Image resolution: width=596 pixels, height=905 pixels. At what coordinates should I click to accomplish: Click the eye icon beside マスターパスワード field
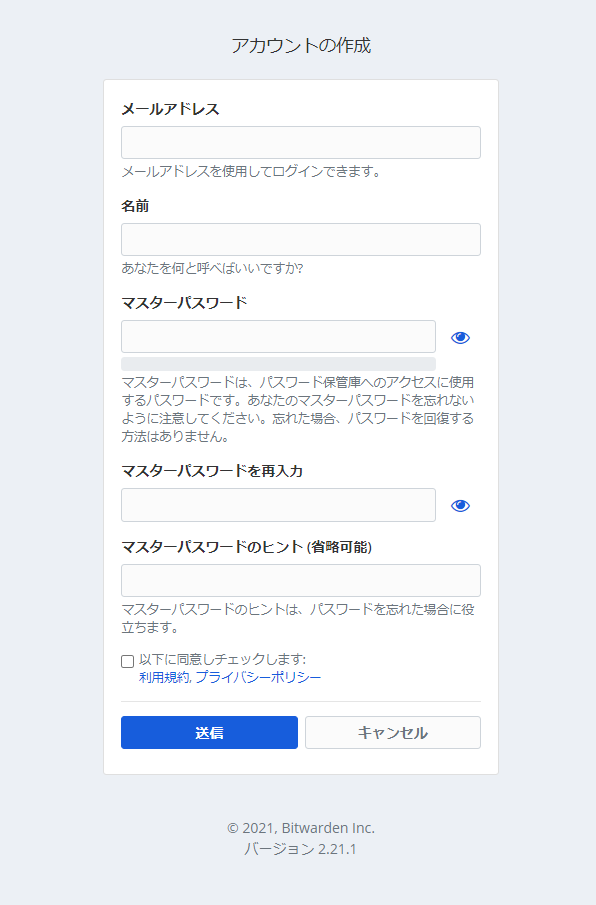pos(459,337)
